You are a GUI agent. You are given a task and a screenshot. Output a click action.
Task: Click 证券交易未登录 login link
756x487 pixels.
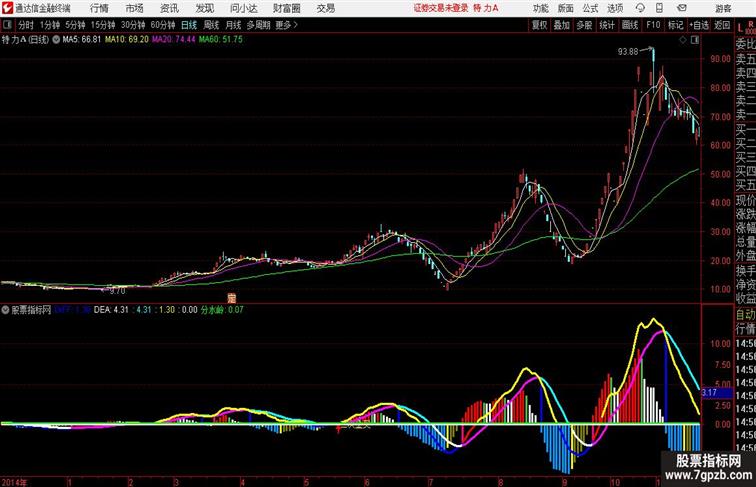(x=441, y=8)
